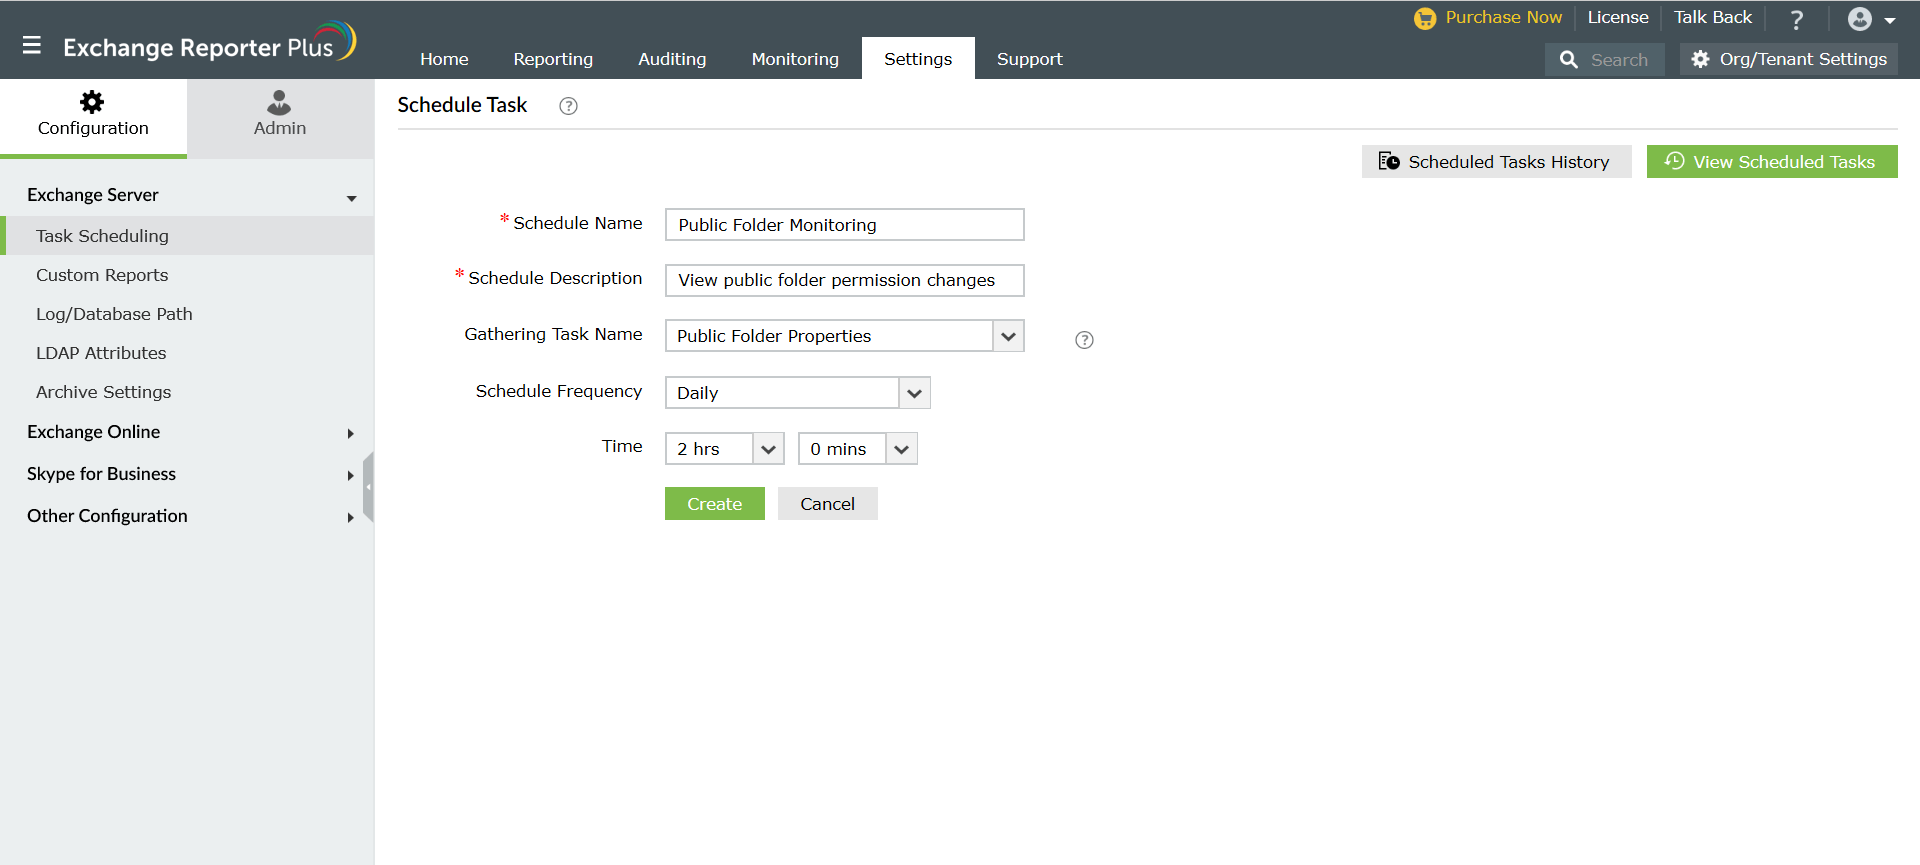
Task: Select the Settings tab
Action: [918, 59]
